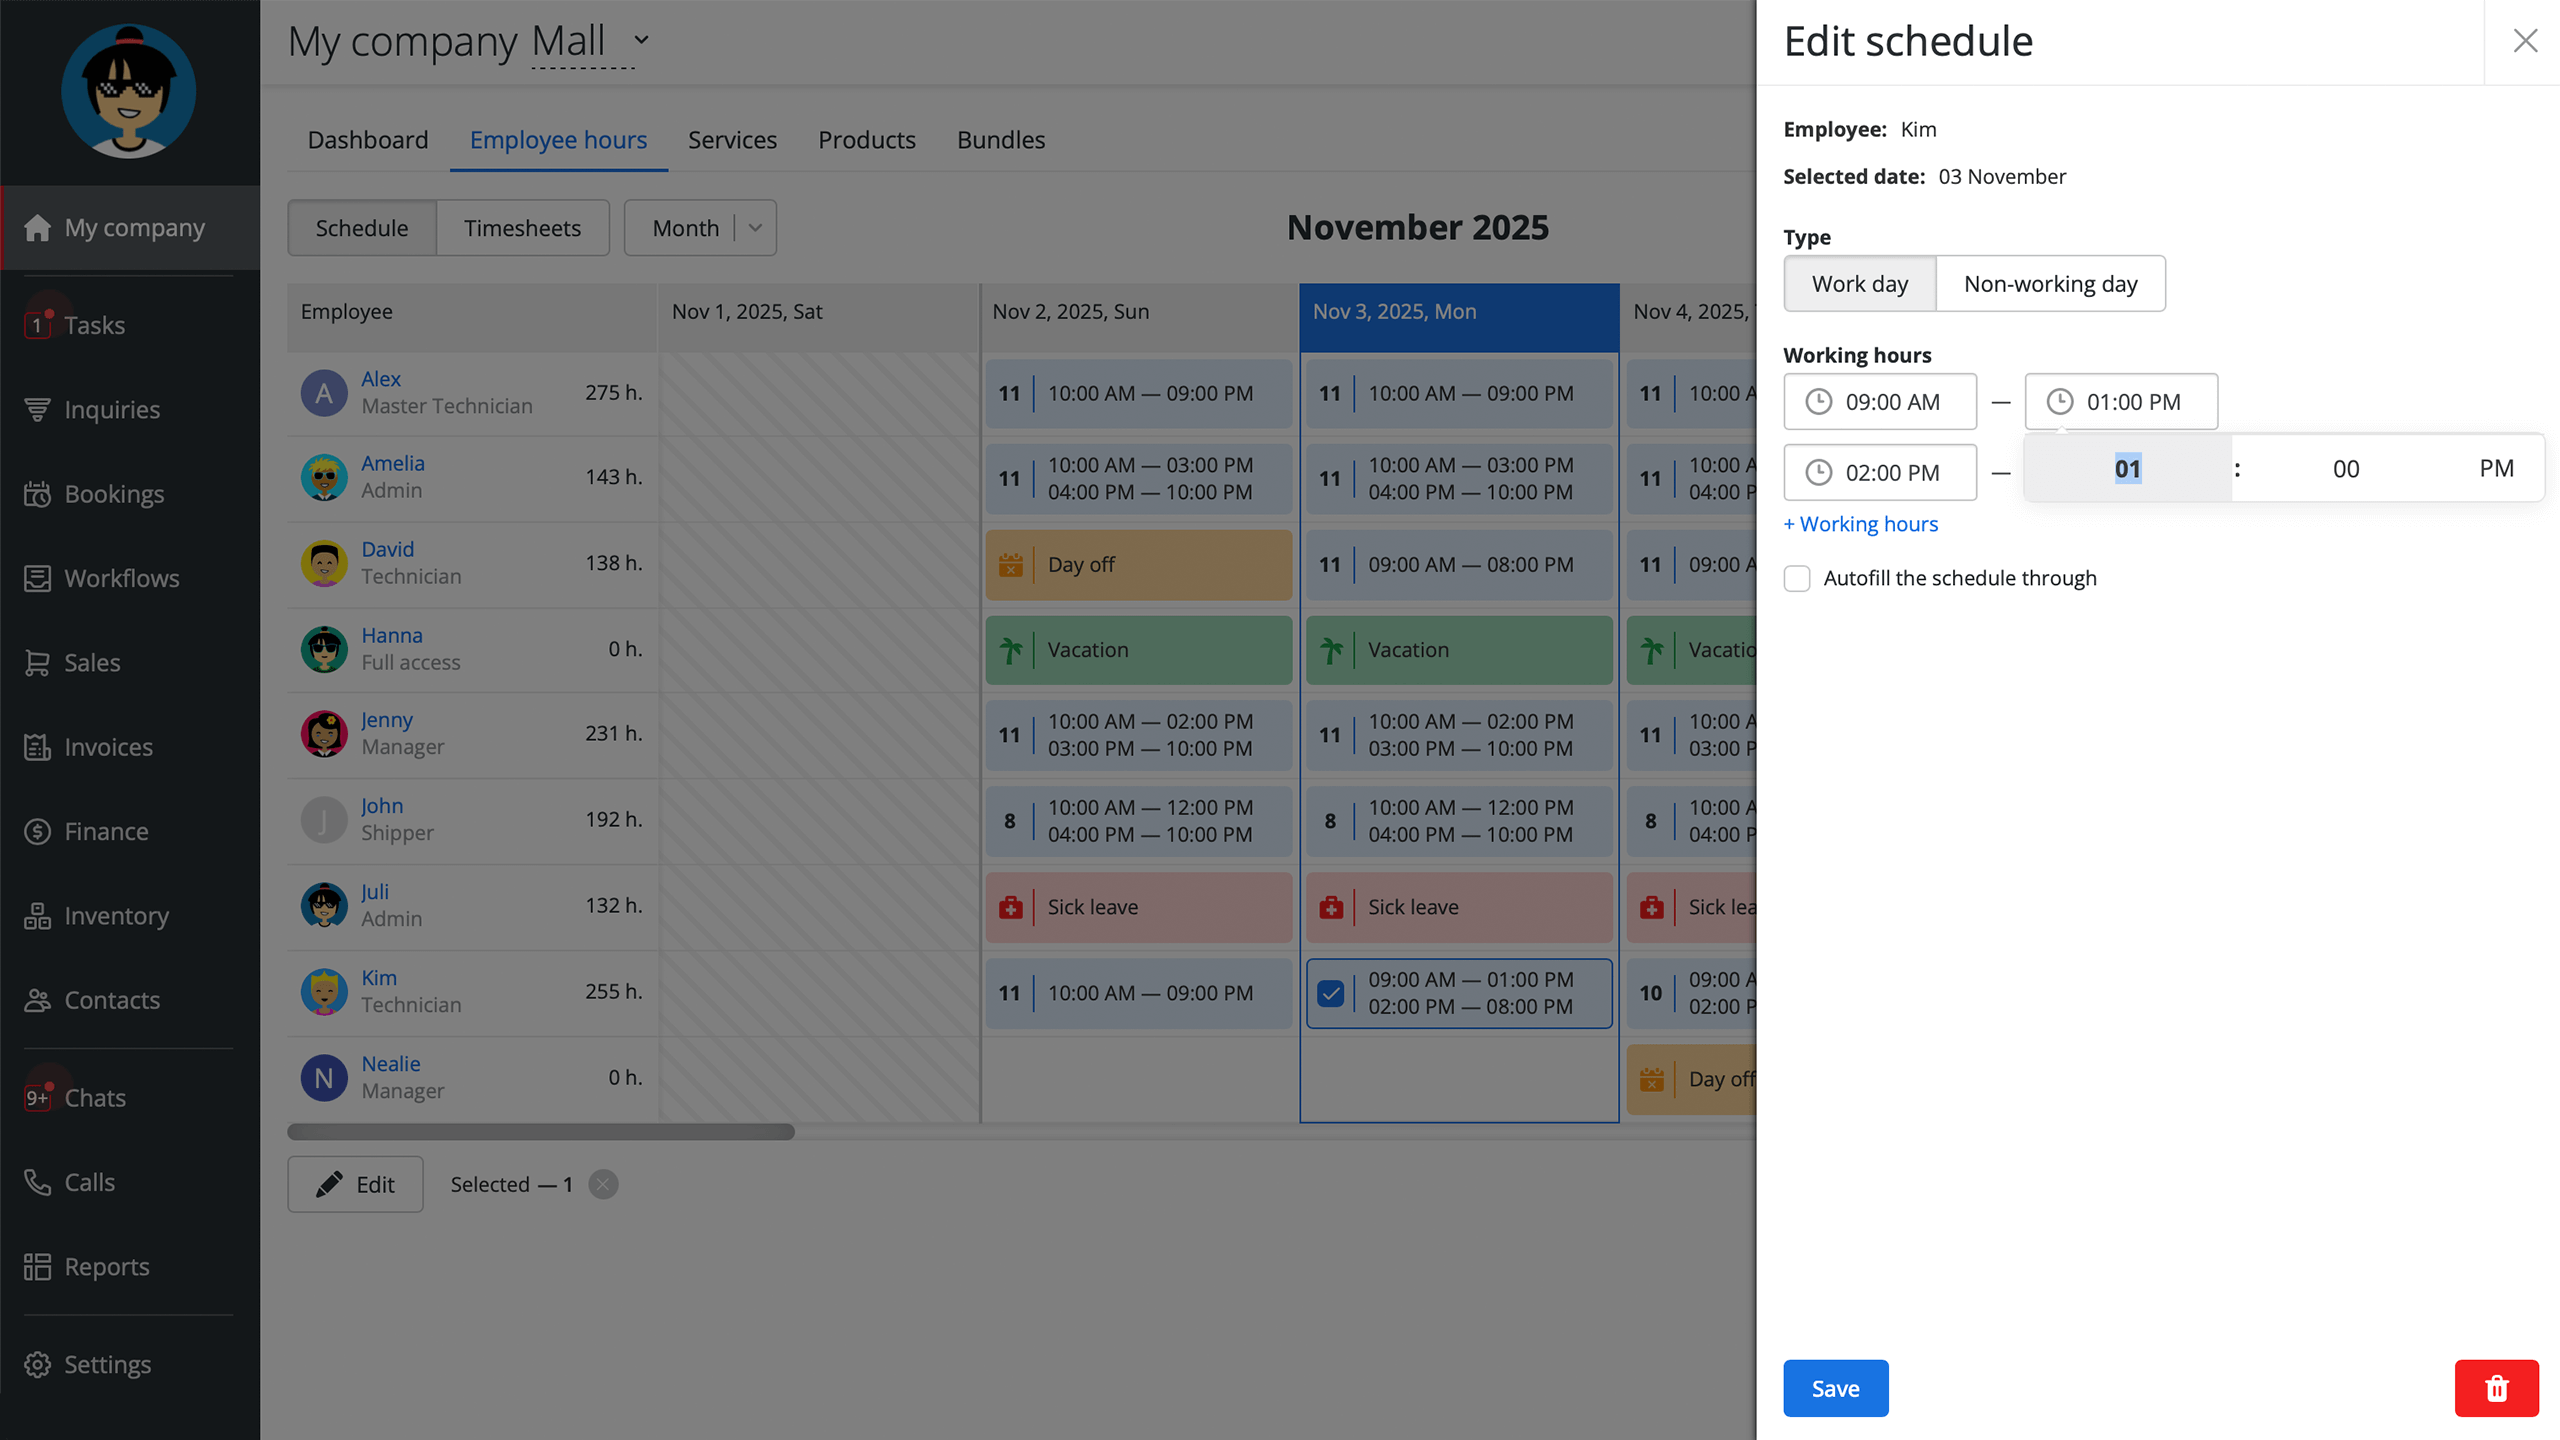The image size is (2560, 1440).
Task: Toggle the PM period in time picker
Action: coord(2496,468)
